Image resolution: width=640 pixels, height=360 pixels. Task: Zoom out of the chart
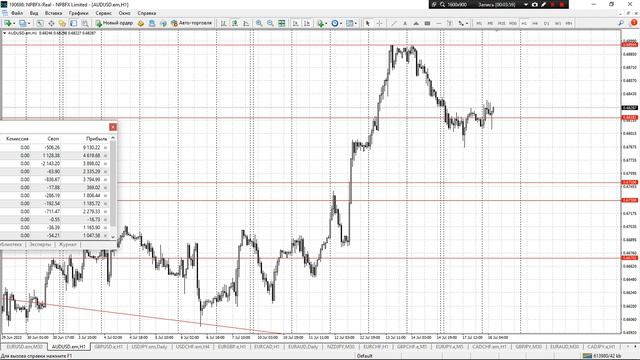270,23
